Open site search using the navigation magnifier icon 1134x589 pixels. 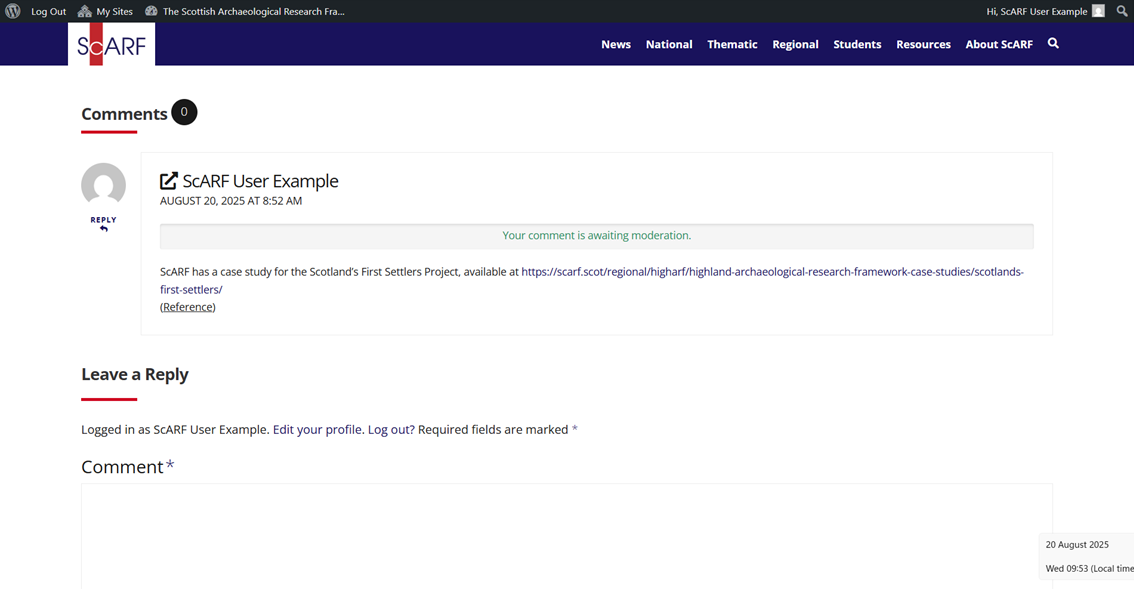[x=1053, y=44]
